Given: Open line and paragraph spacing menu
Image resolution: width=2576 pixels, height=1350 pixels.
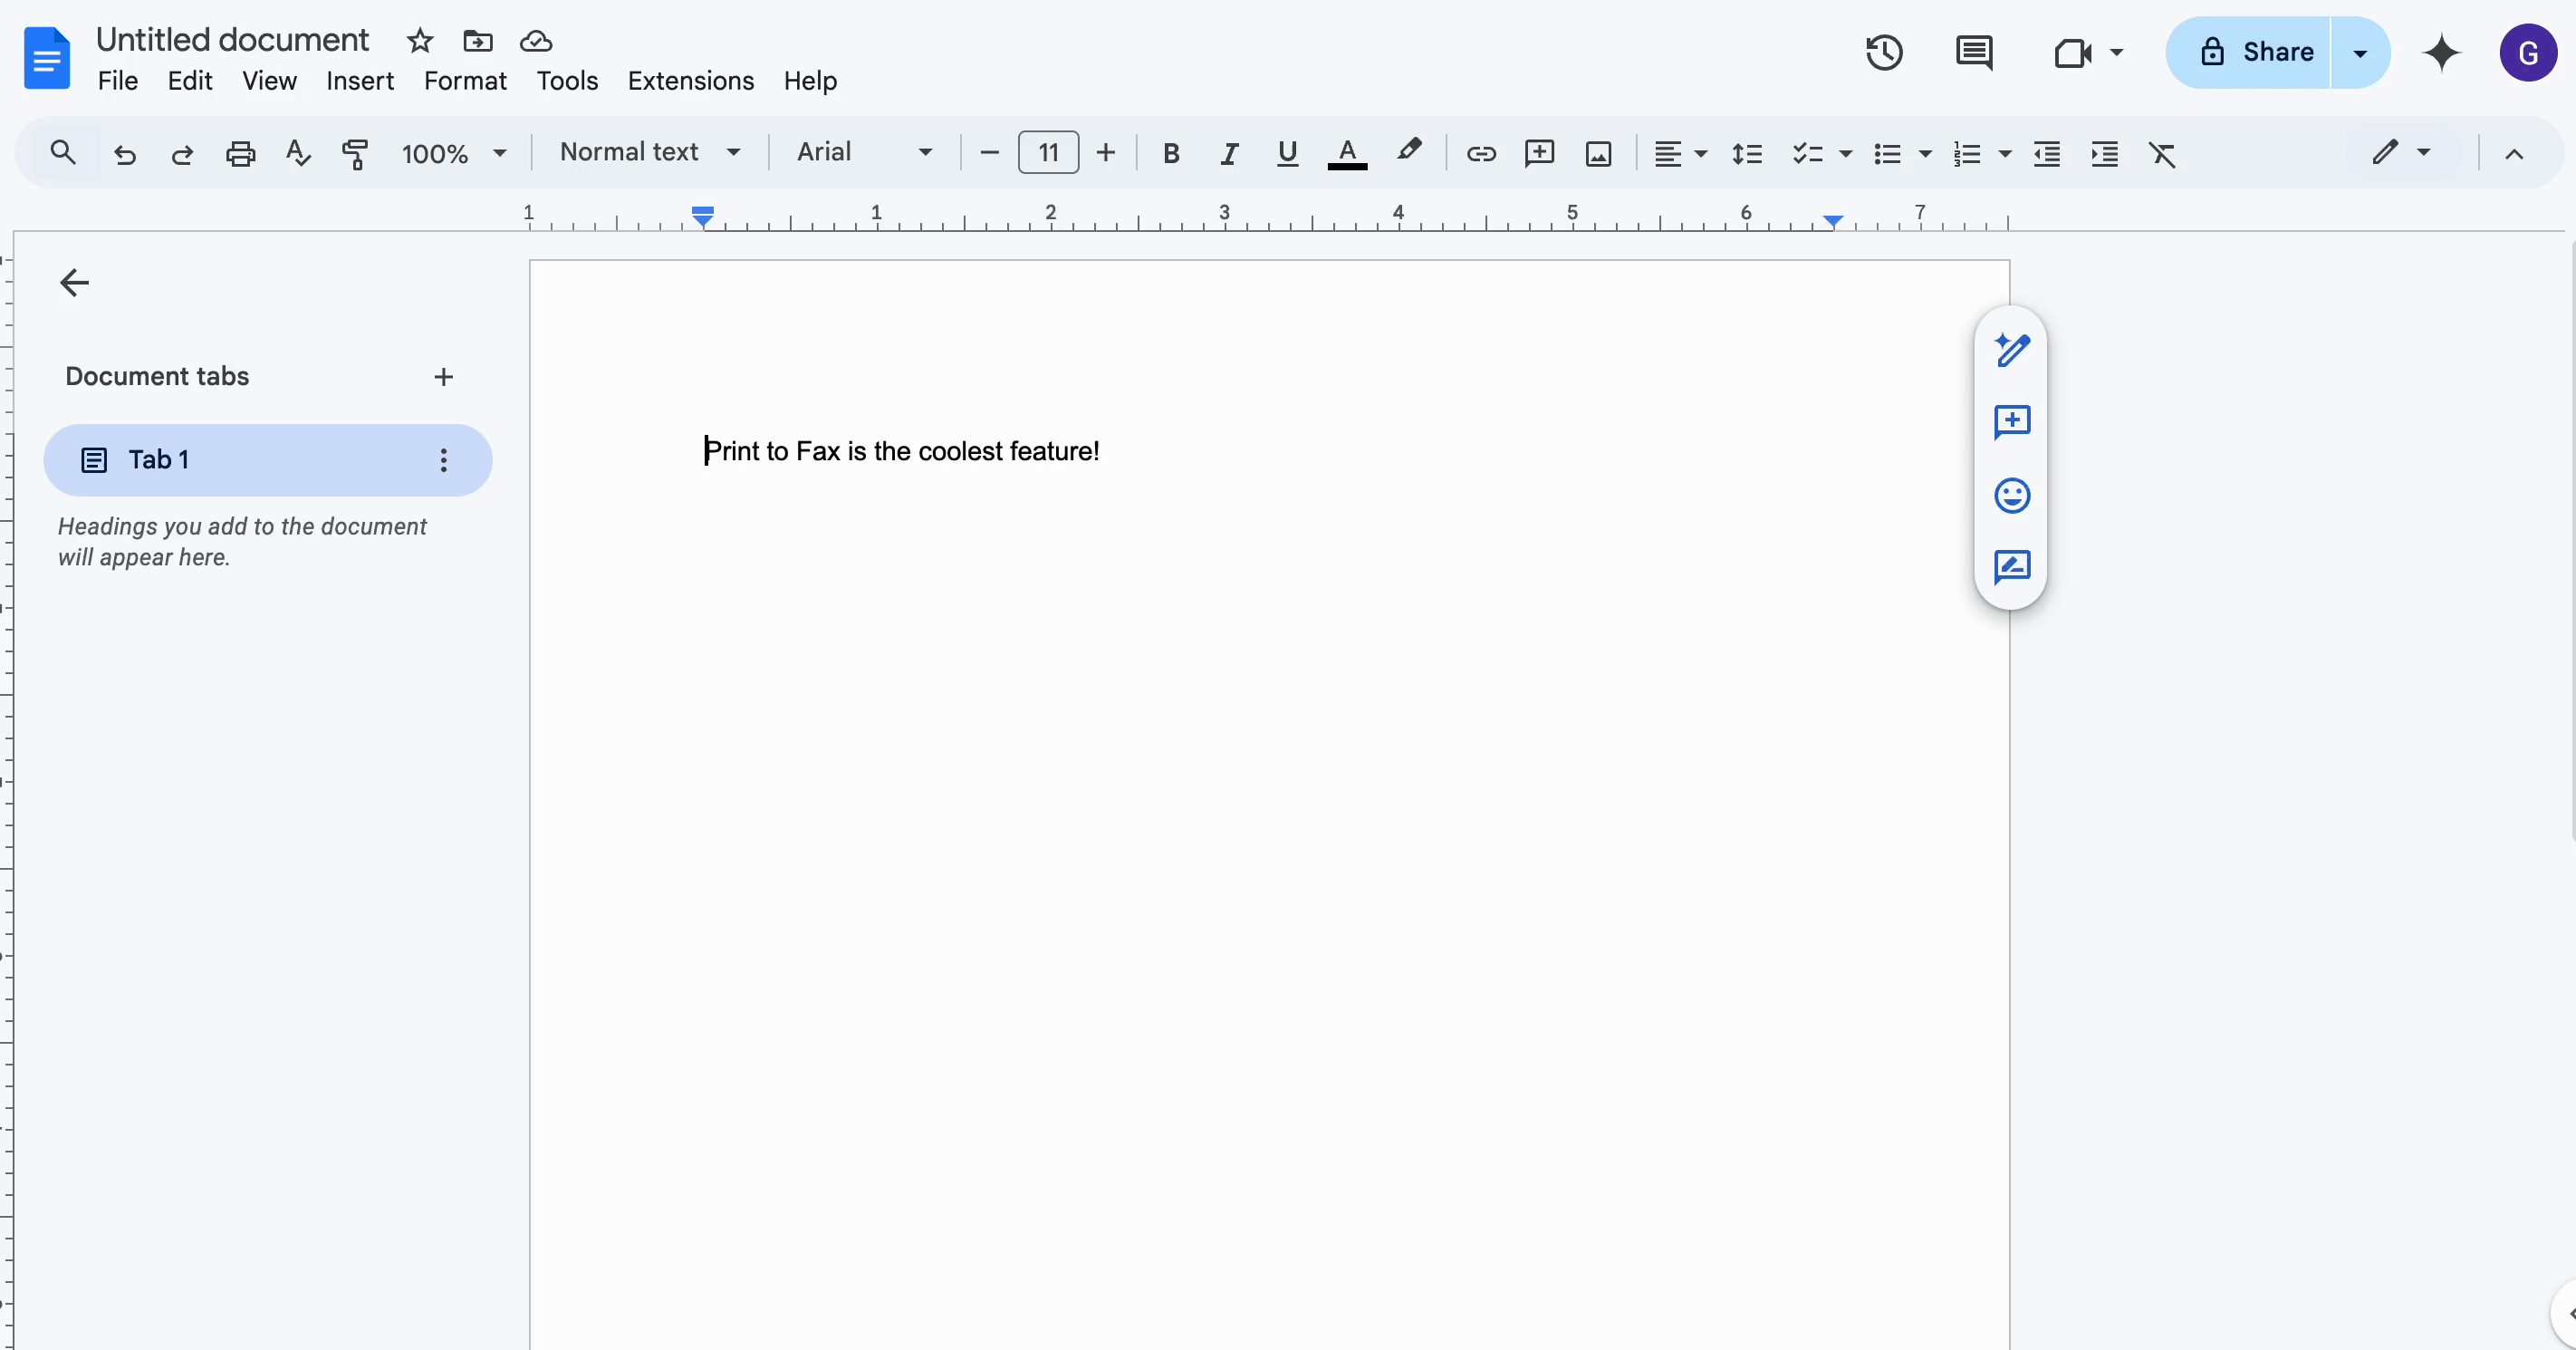Looking at the screenshot, I should pyautogui.click(x=1747, y=153).
